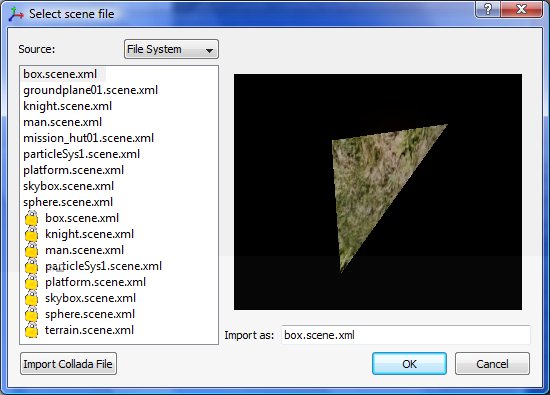Select the locked skybox.scene.xml file name
This screenshot has height=395, width=550.
click(x=90, y=298)
